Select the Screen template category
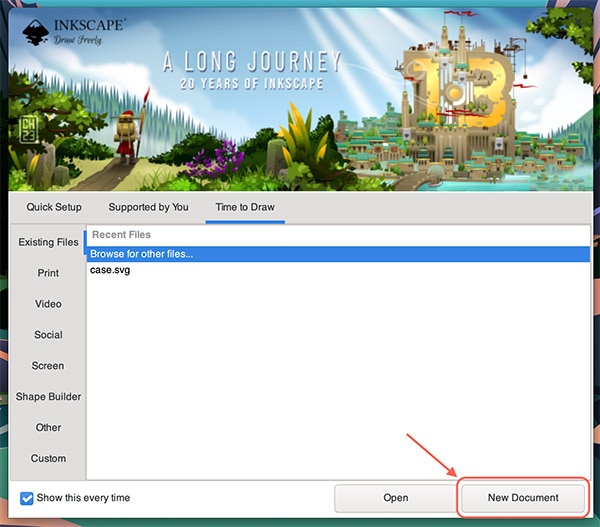 tap(48, 366)
